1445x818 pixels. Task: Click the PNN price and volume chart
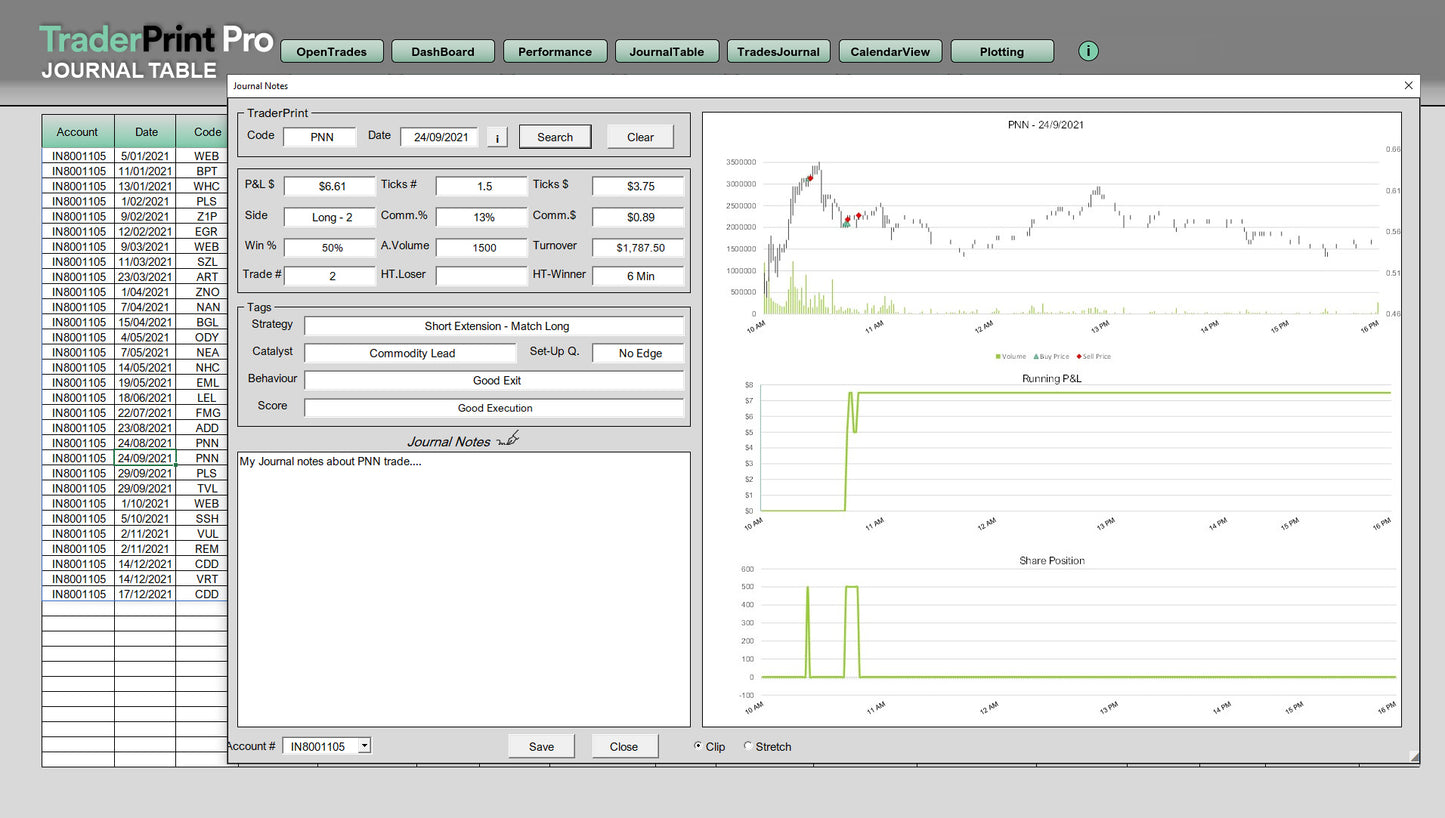point(1052,240)
